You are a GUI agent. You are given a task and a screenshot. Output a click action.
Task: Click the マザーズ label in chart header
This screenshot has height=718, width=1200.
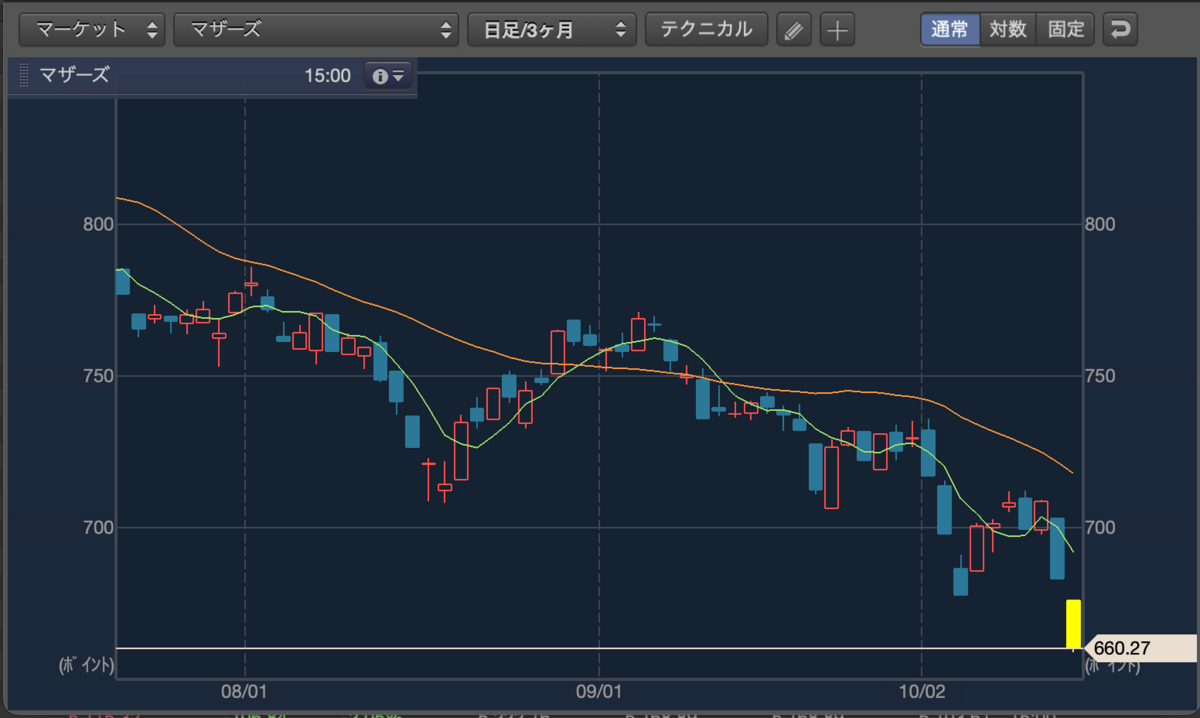[x=74, y=75]
